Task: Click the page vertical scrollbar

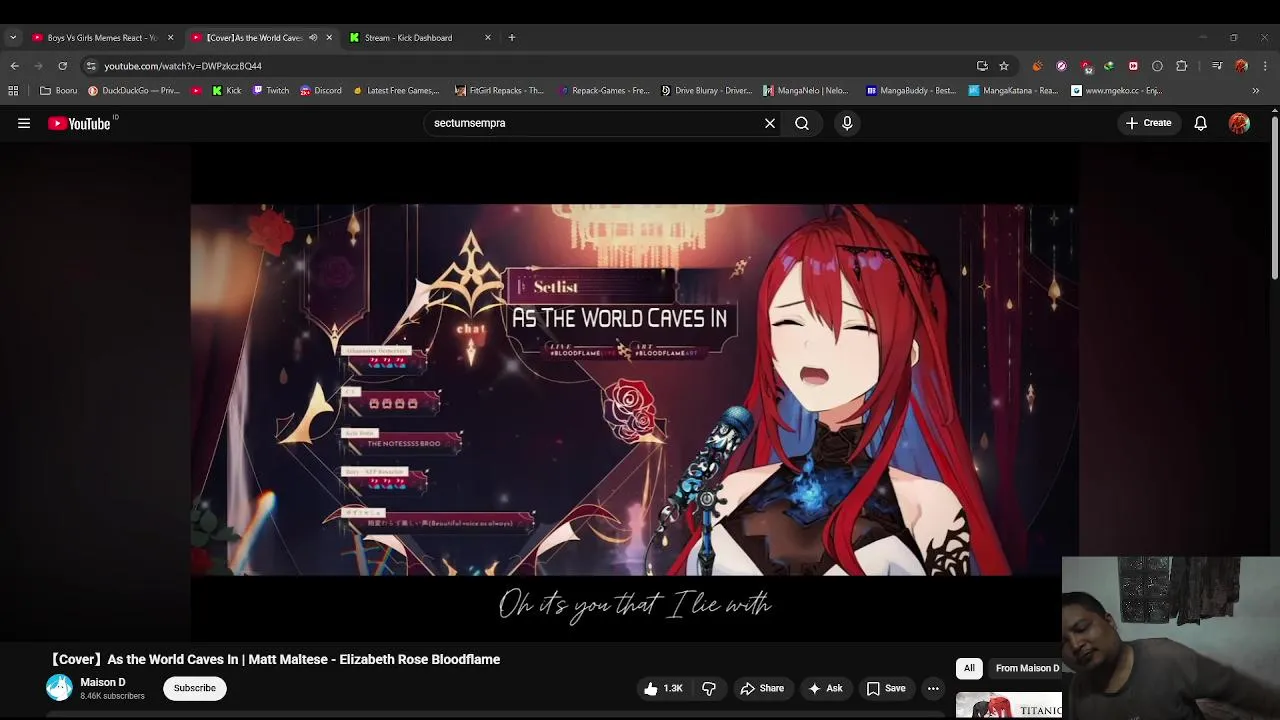Action: (1274, 197)
